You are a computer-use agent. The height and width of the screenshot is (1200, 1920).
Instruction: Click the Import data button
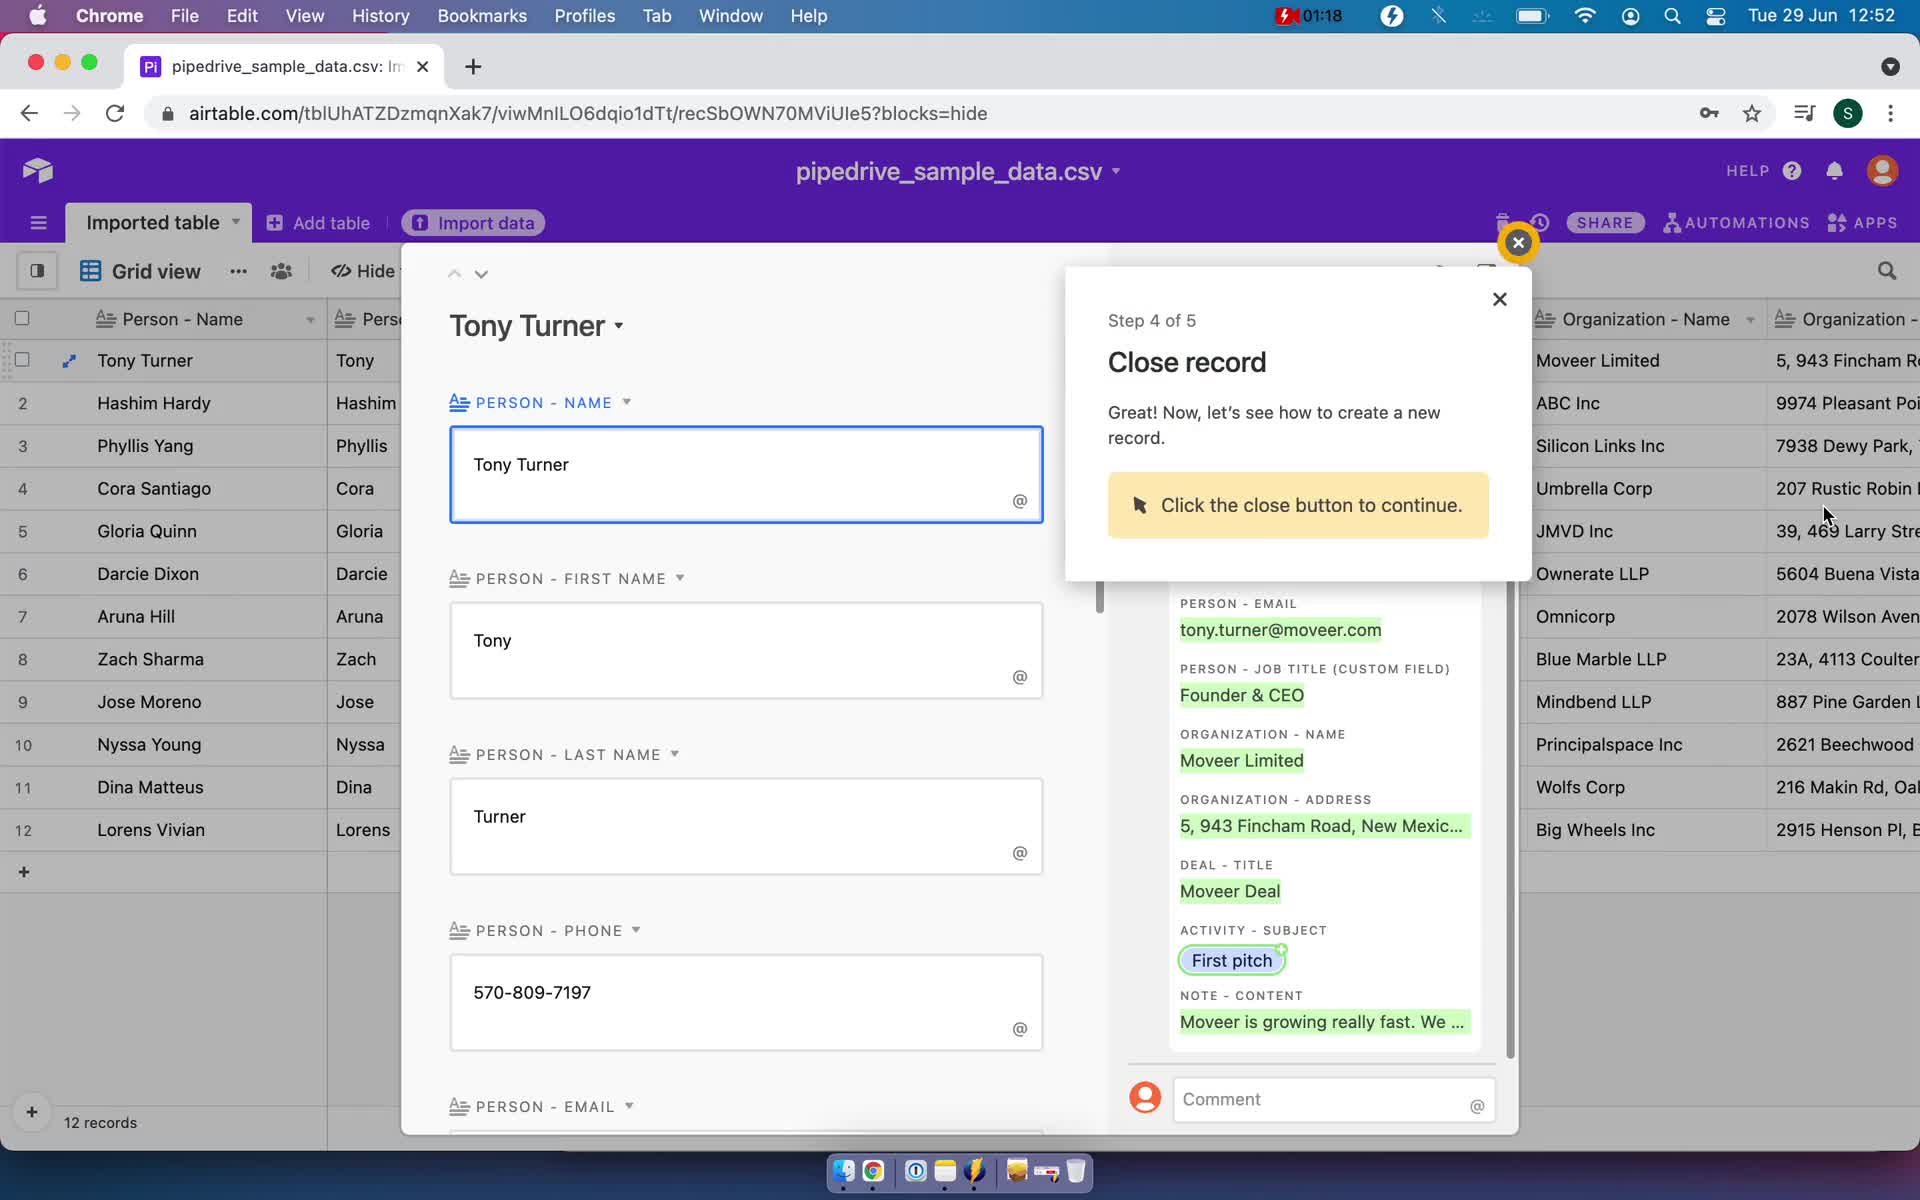(473, 223)
